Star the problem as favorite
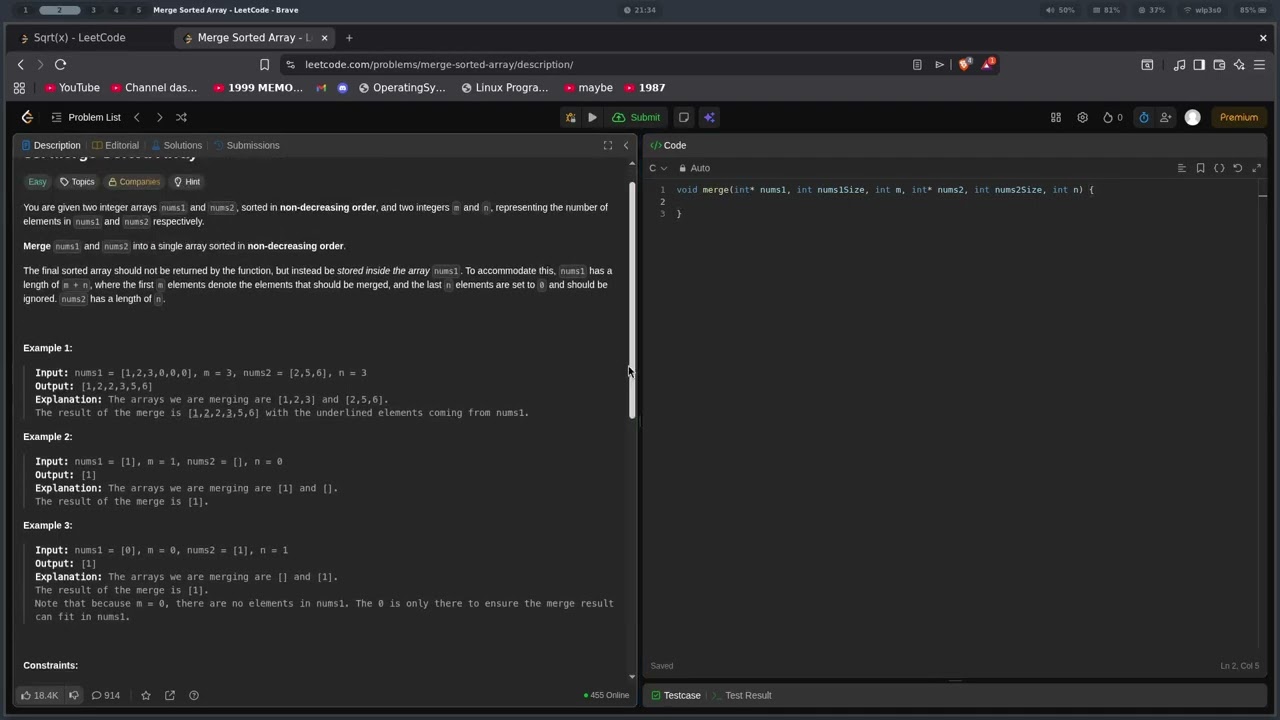The height and width of the screenshot is (720, 1280). point(146,695)
